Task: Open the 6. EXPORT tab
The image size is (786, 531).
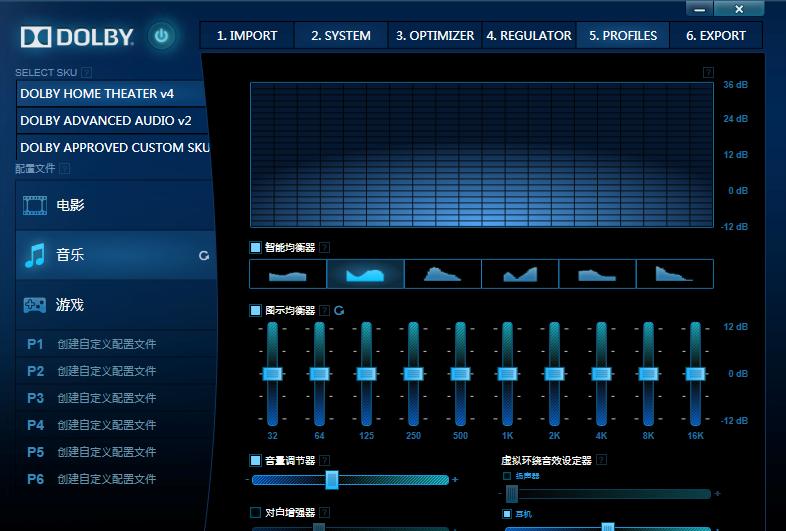Action: point(716,36)
